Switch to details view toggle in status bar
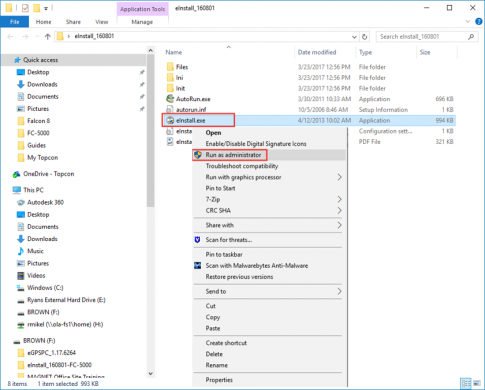This screenshot has width=485, height=390. pos(466,383)
